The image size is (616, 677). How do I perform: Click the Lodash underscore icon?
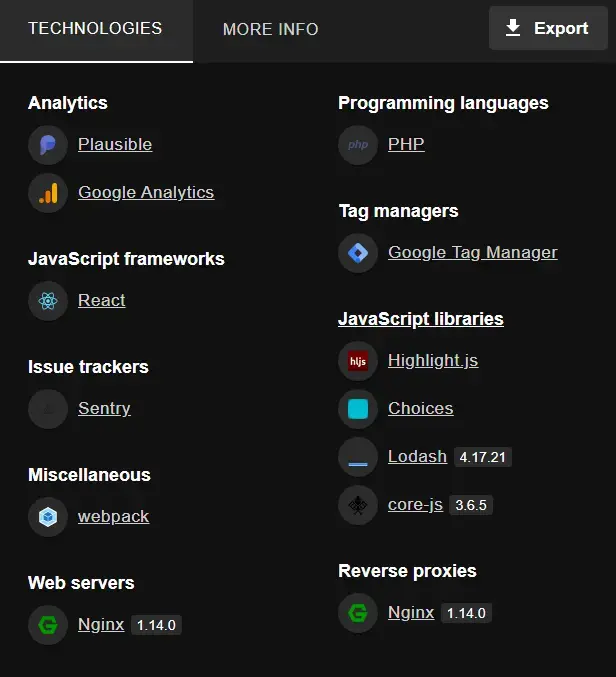click(x=358, y=457)
